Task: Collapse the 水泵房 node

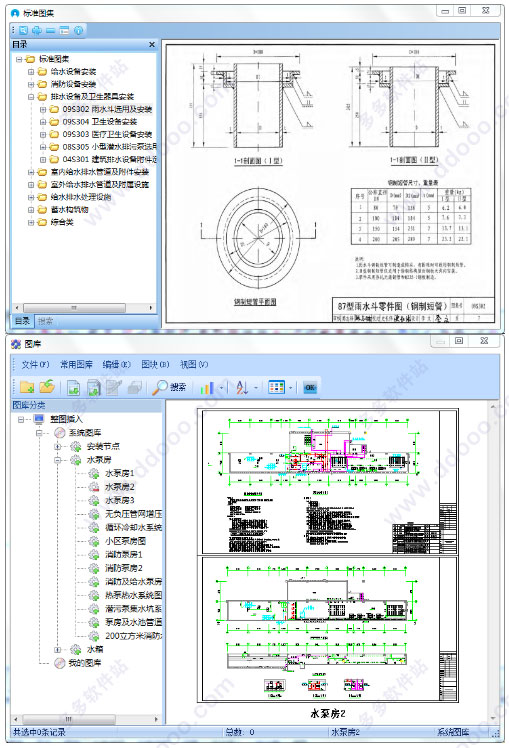Action: [58, 460]
